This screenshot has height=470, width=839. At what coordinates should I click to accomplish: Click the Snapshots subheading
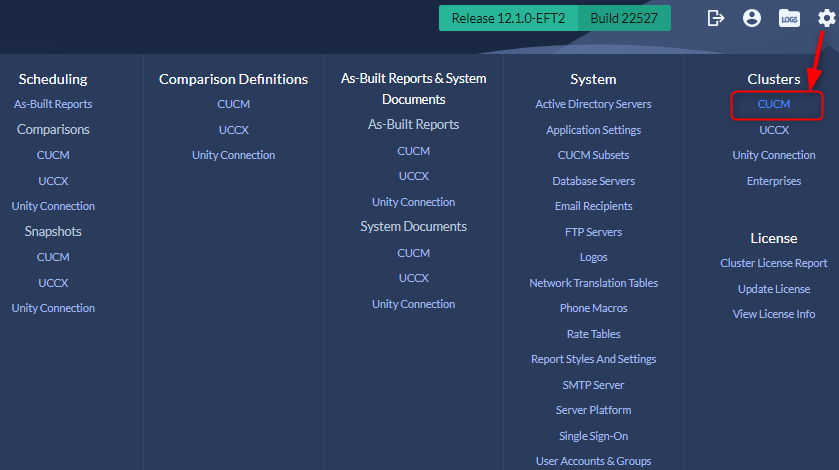(53, 231)
